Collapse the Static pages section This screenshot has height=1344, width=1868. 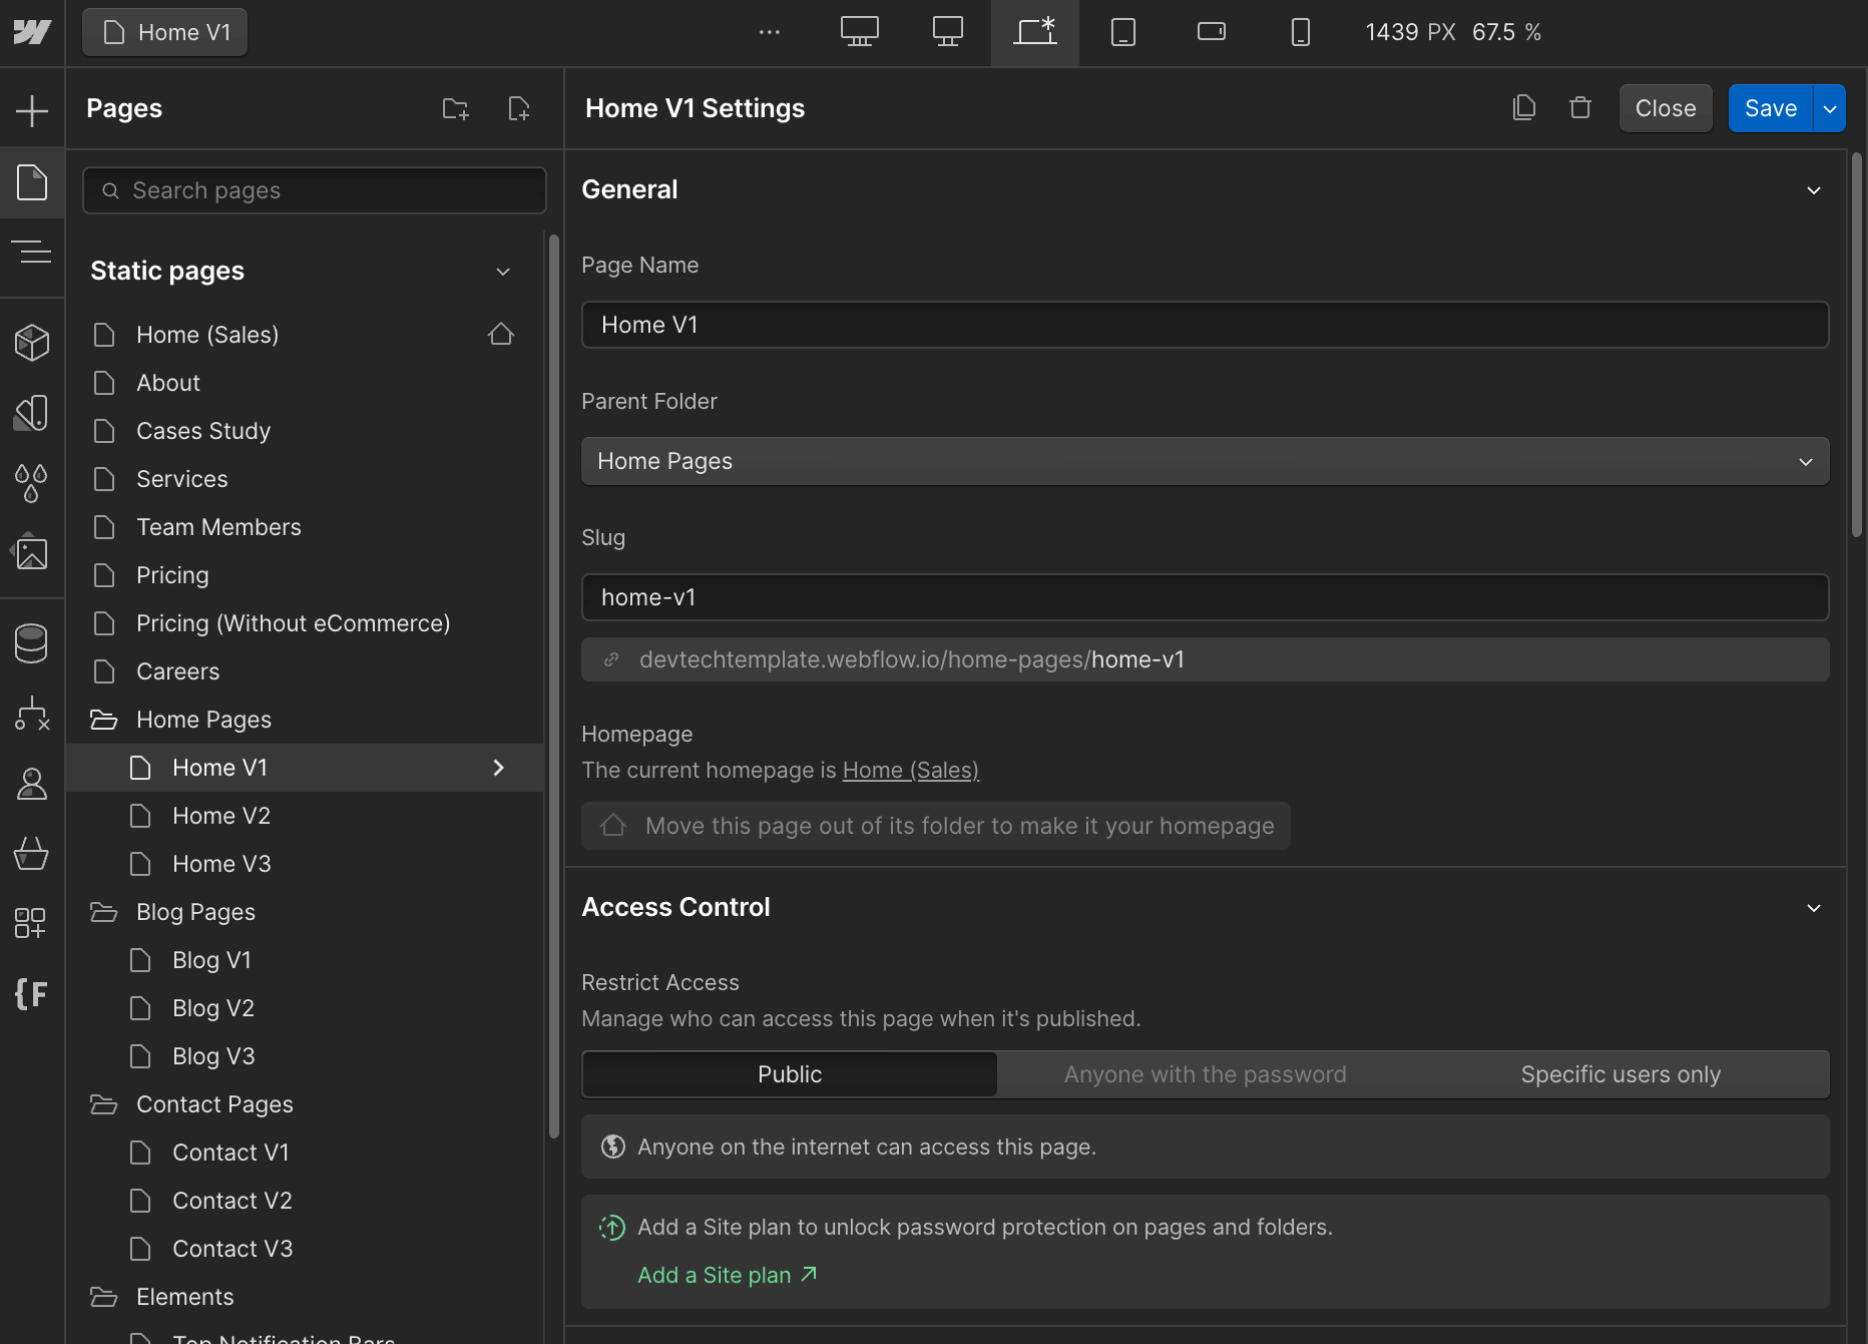[x=503, y=271]
